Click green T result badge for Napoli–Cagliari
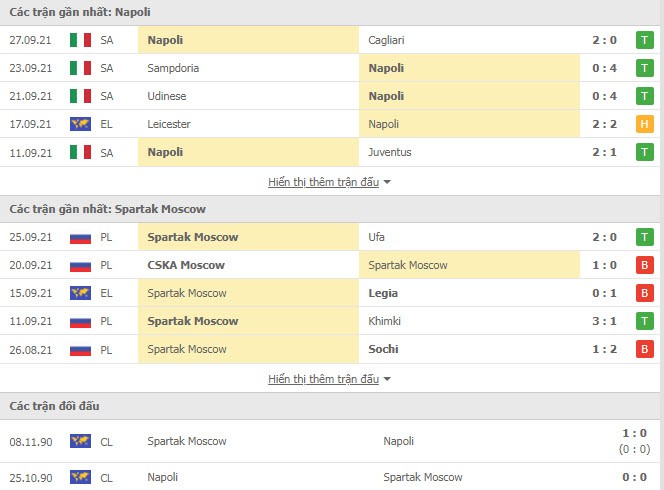Image resolution: width=664 pixels, height=490 pixels. click(645, 40)
